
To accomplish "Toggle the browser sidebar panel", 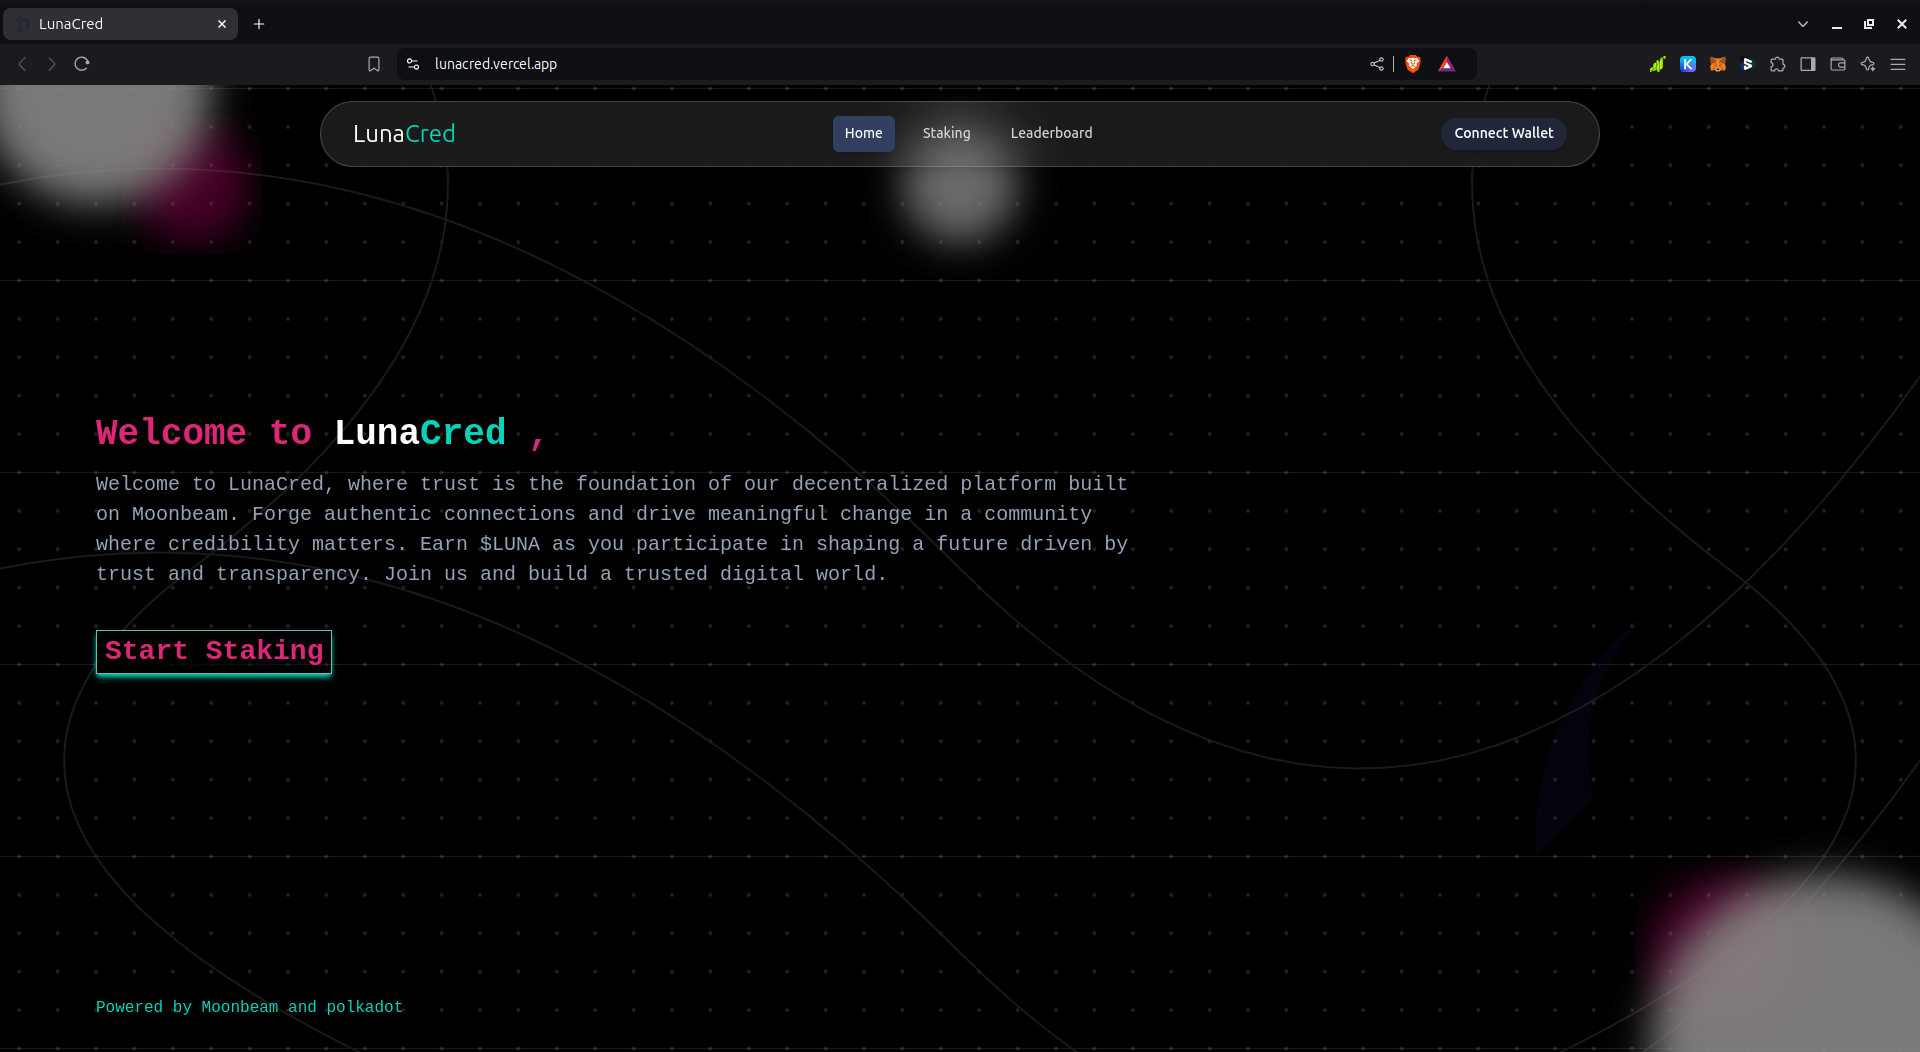I will tap(1808, 64).
